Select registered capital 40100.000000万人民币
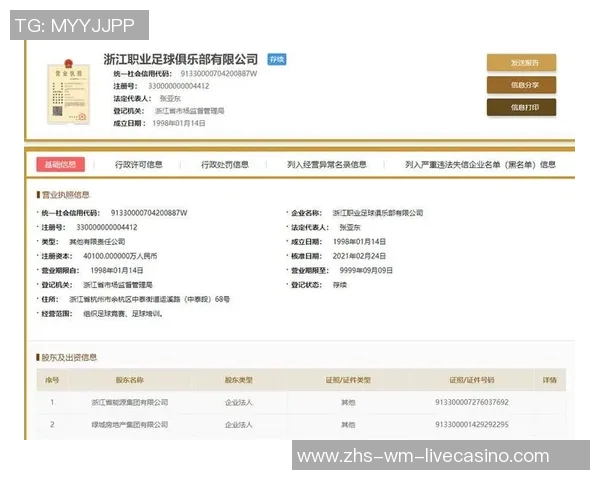Image resolution: width=600 pixels, height=480 pixels. 120,256
